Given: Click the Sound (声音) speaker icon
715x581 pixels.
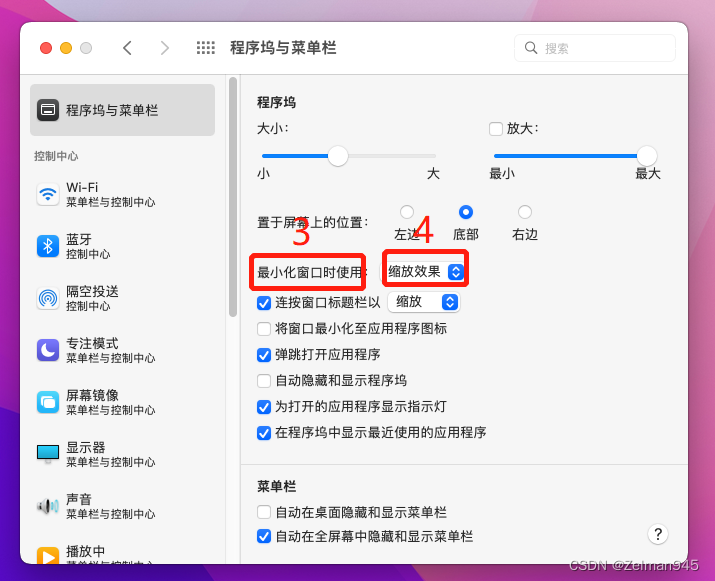Looking at the screenshot, I should (48, 506).
